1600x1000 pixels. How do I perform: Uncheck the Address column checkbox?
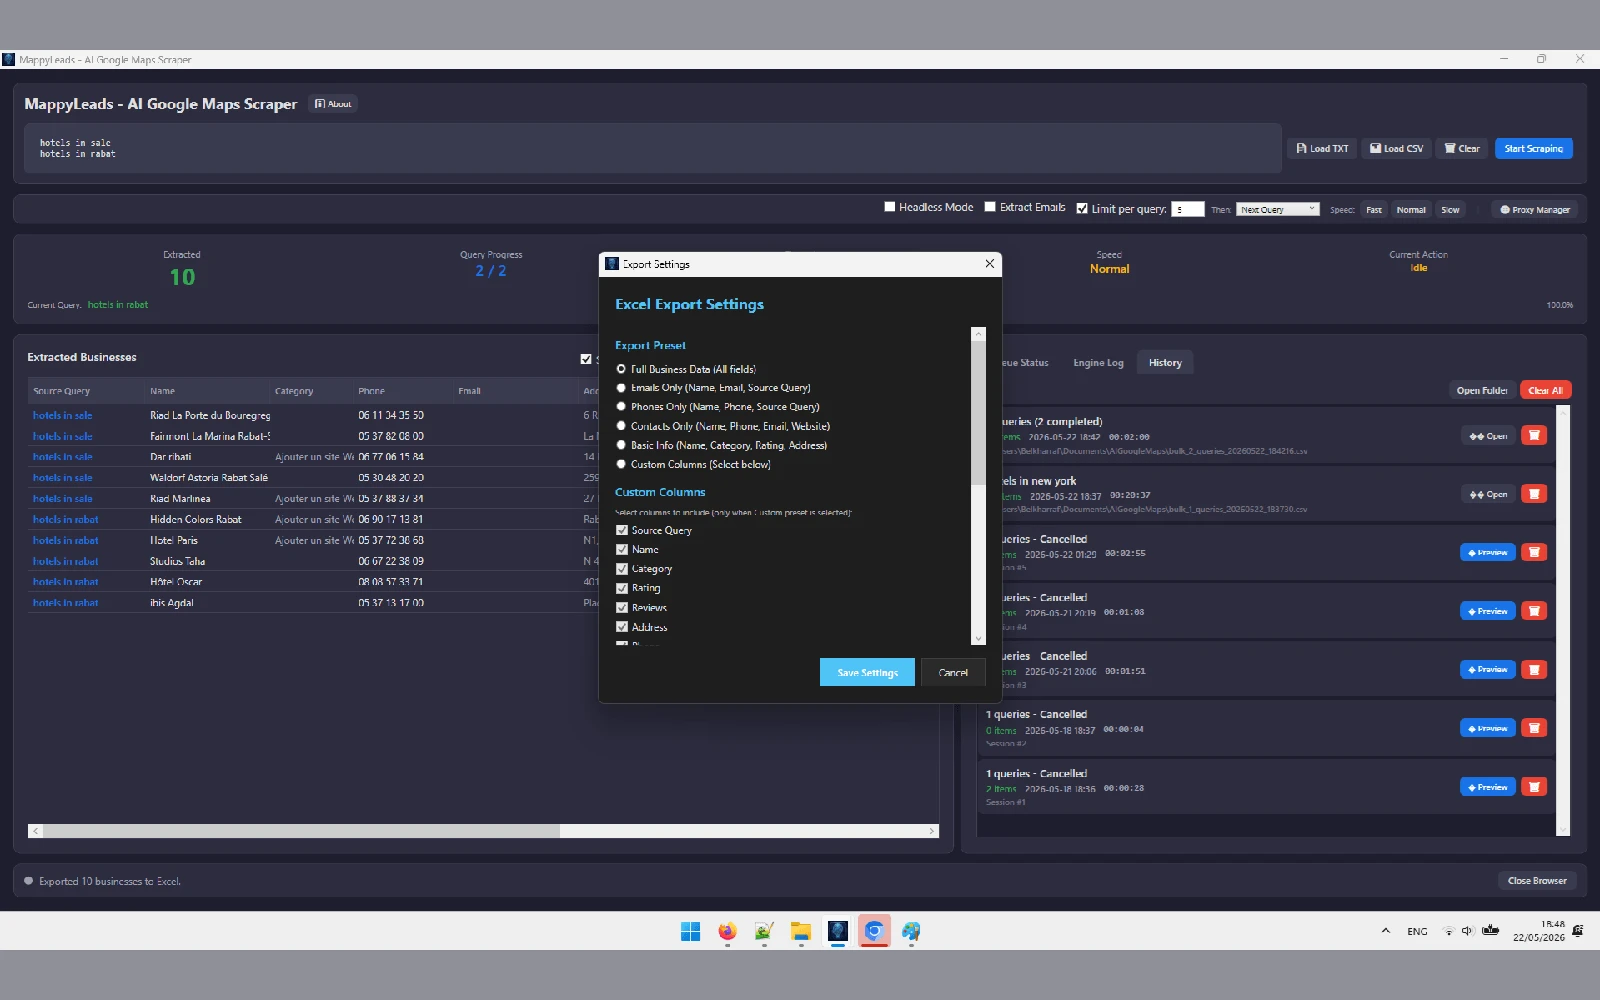pyautogui.click(x=622, y=627)
